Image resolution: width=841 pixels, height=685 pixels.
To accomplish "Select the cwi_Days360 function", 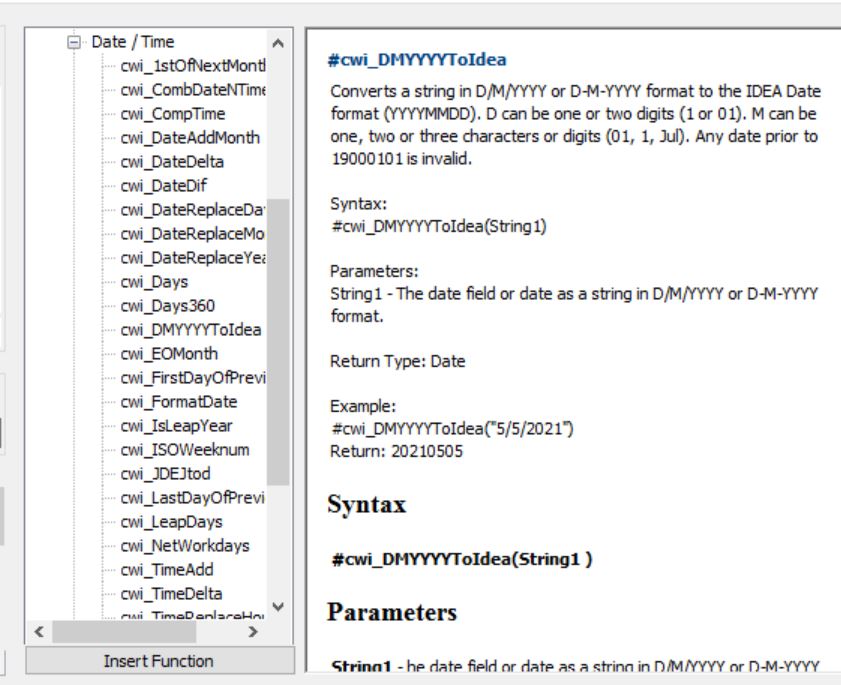I will (x=168, y=306).
